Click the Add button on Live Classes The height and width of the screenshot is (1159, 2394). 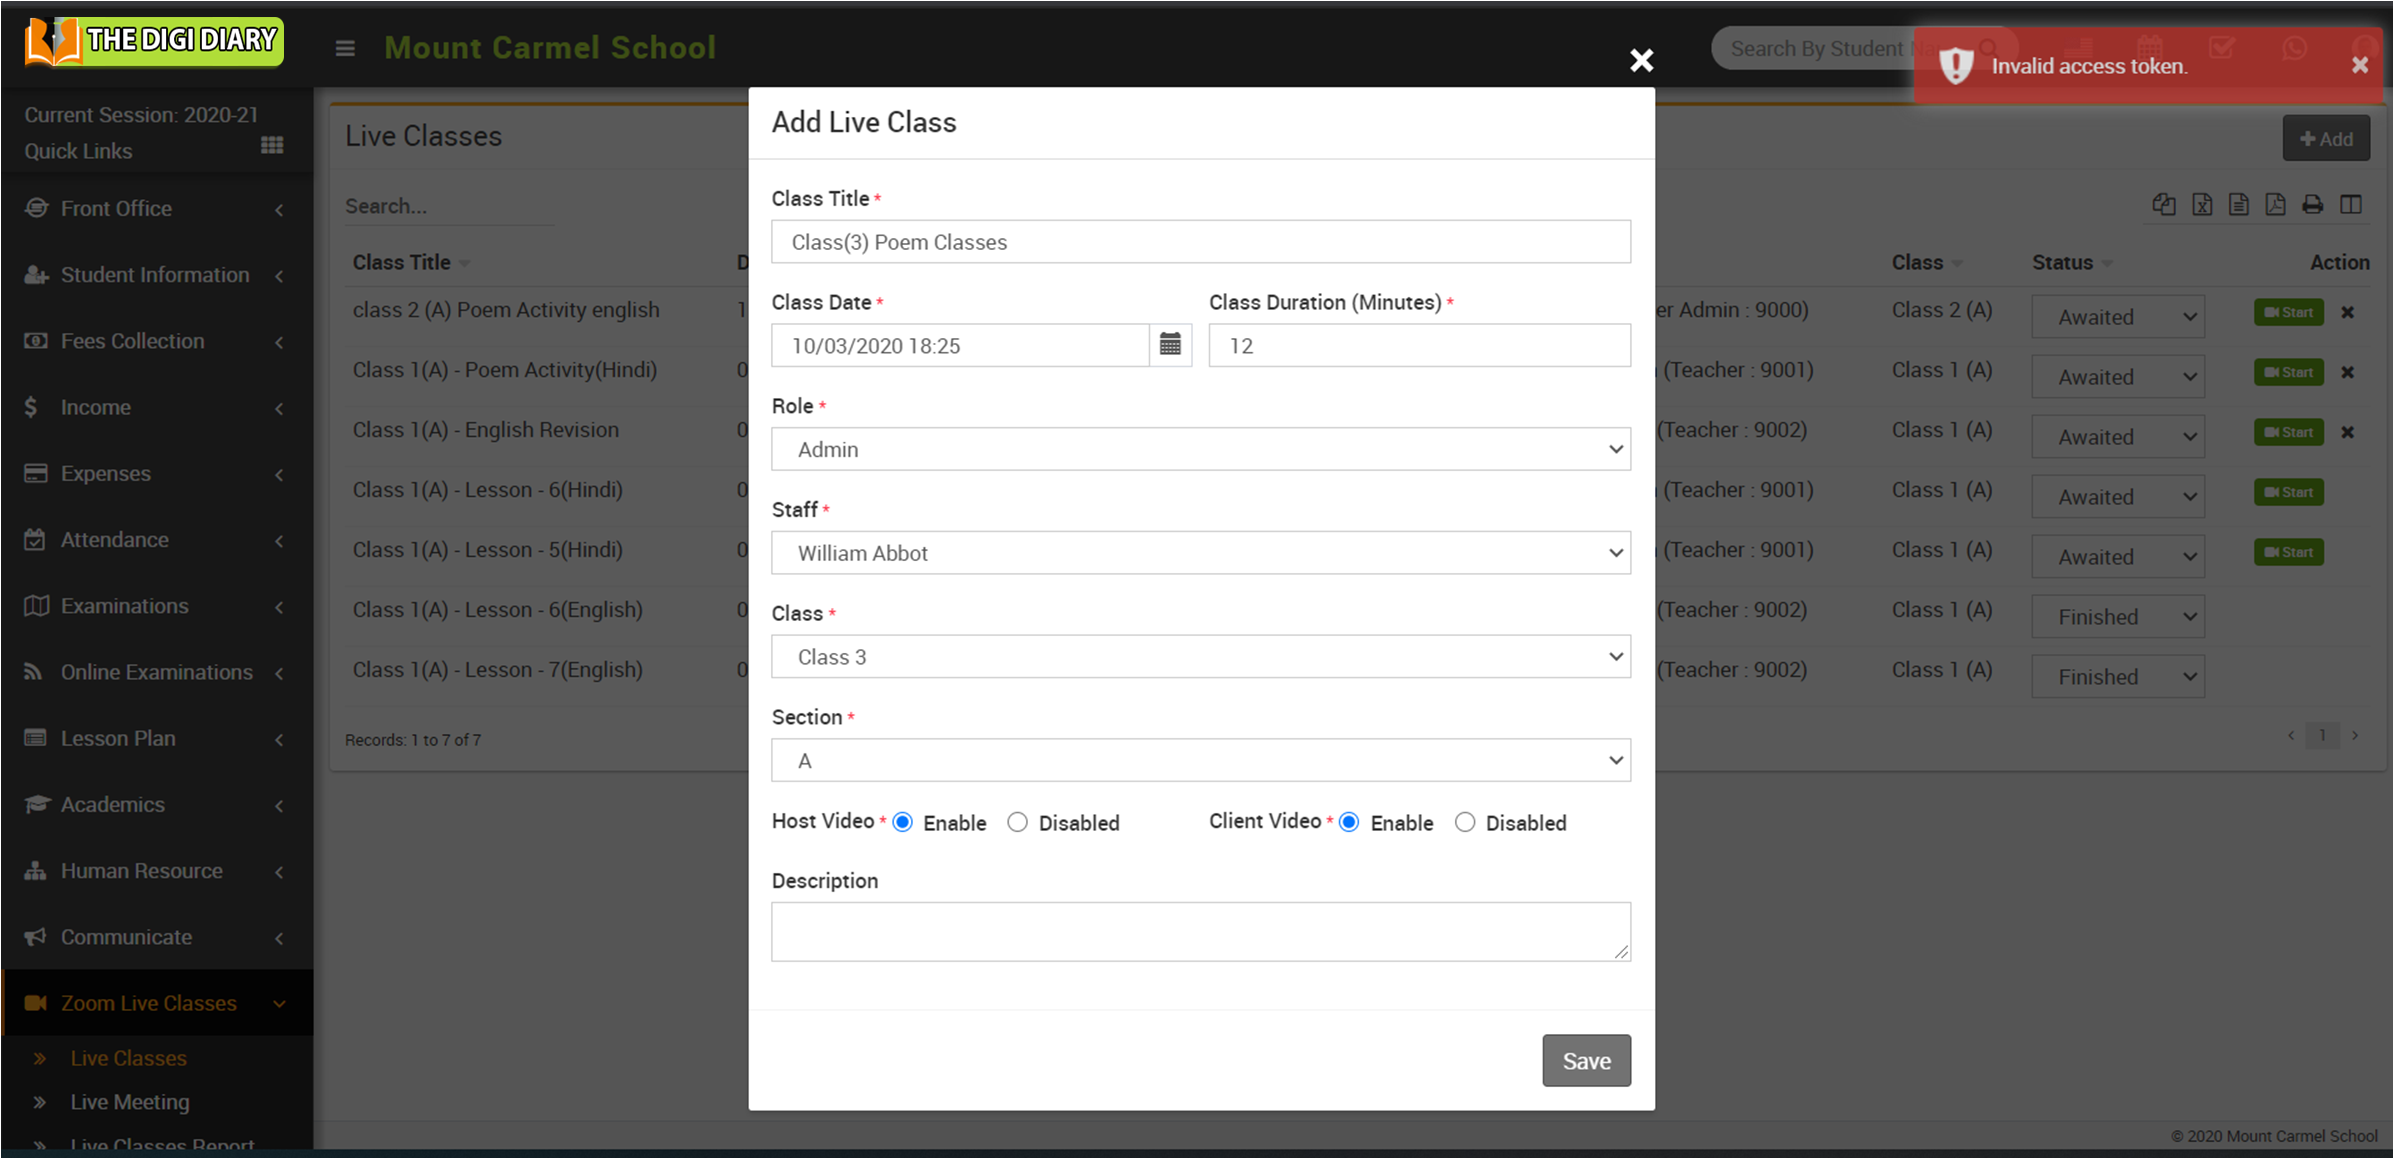point(2325,139)
